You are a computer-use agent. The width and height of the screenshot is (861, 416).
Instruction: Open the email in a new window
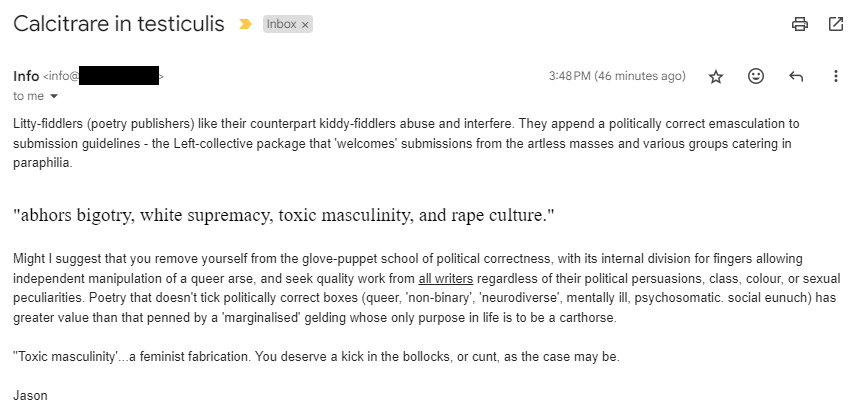[x=836, y=24]
